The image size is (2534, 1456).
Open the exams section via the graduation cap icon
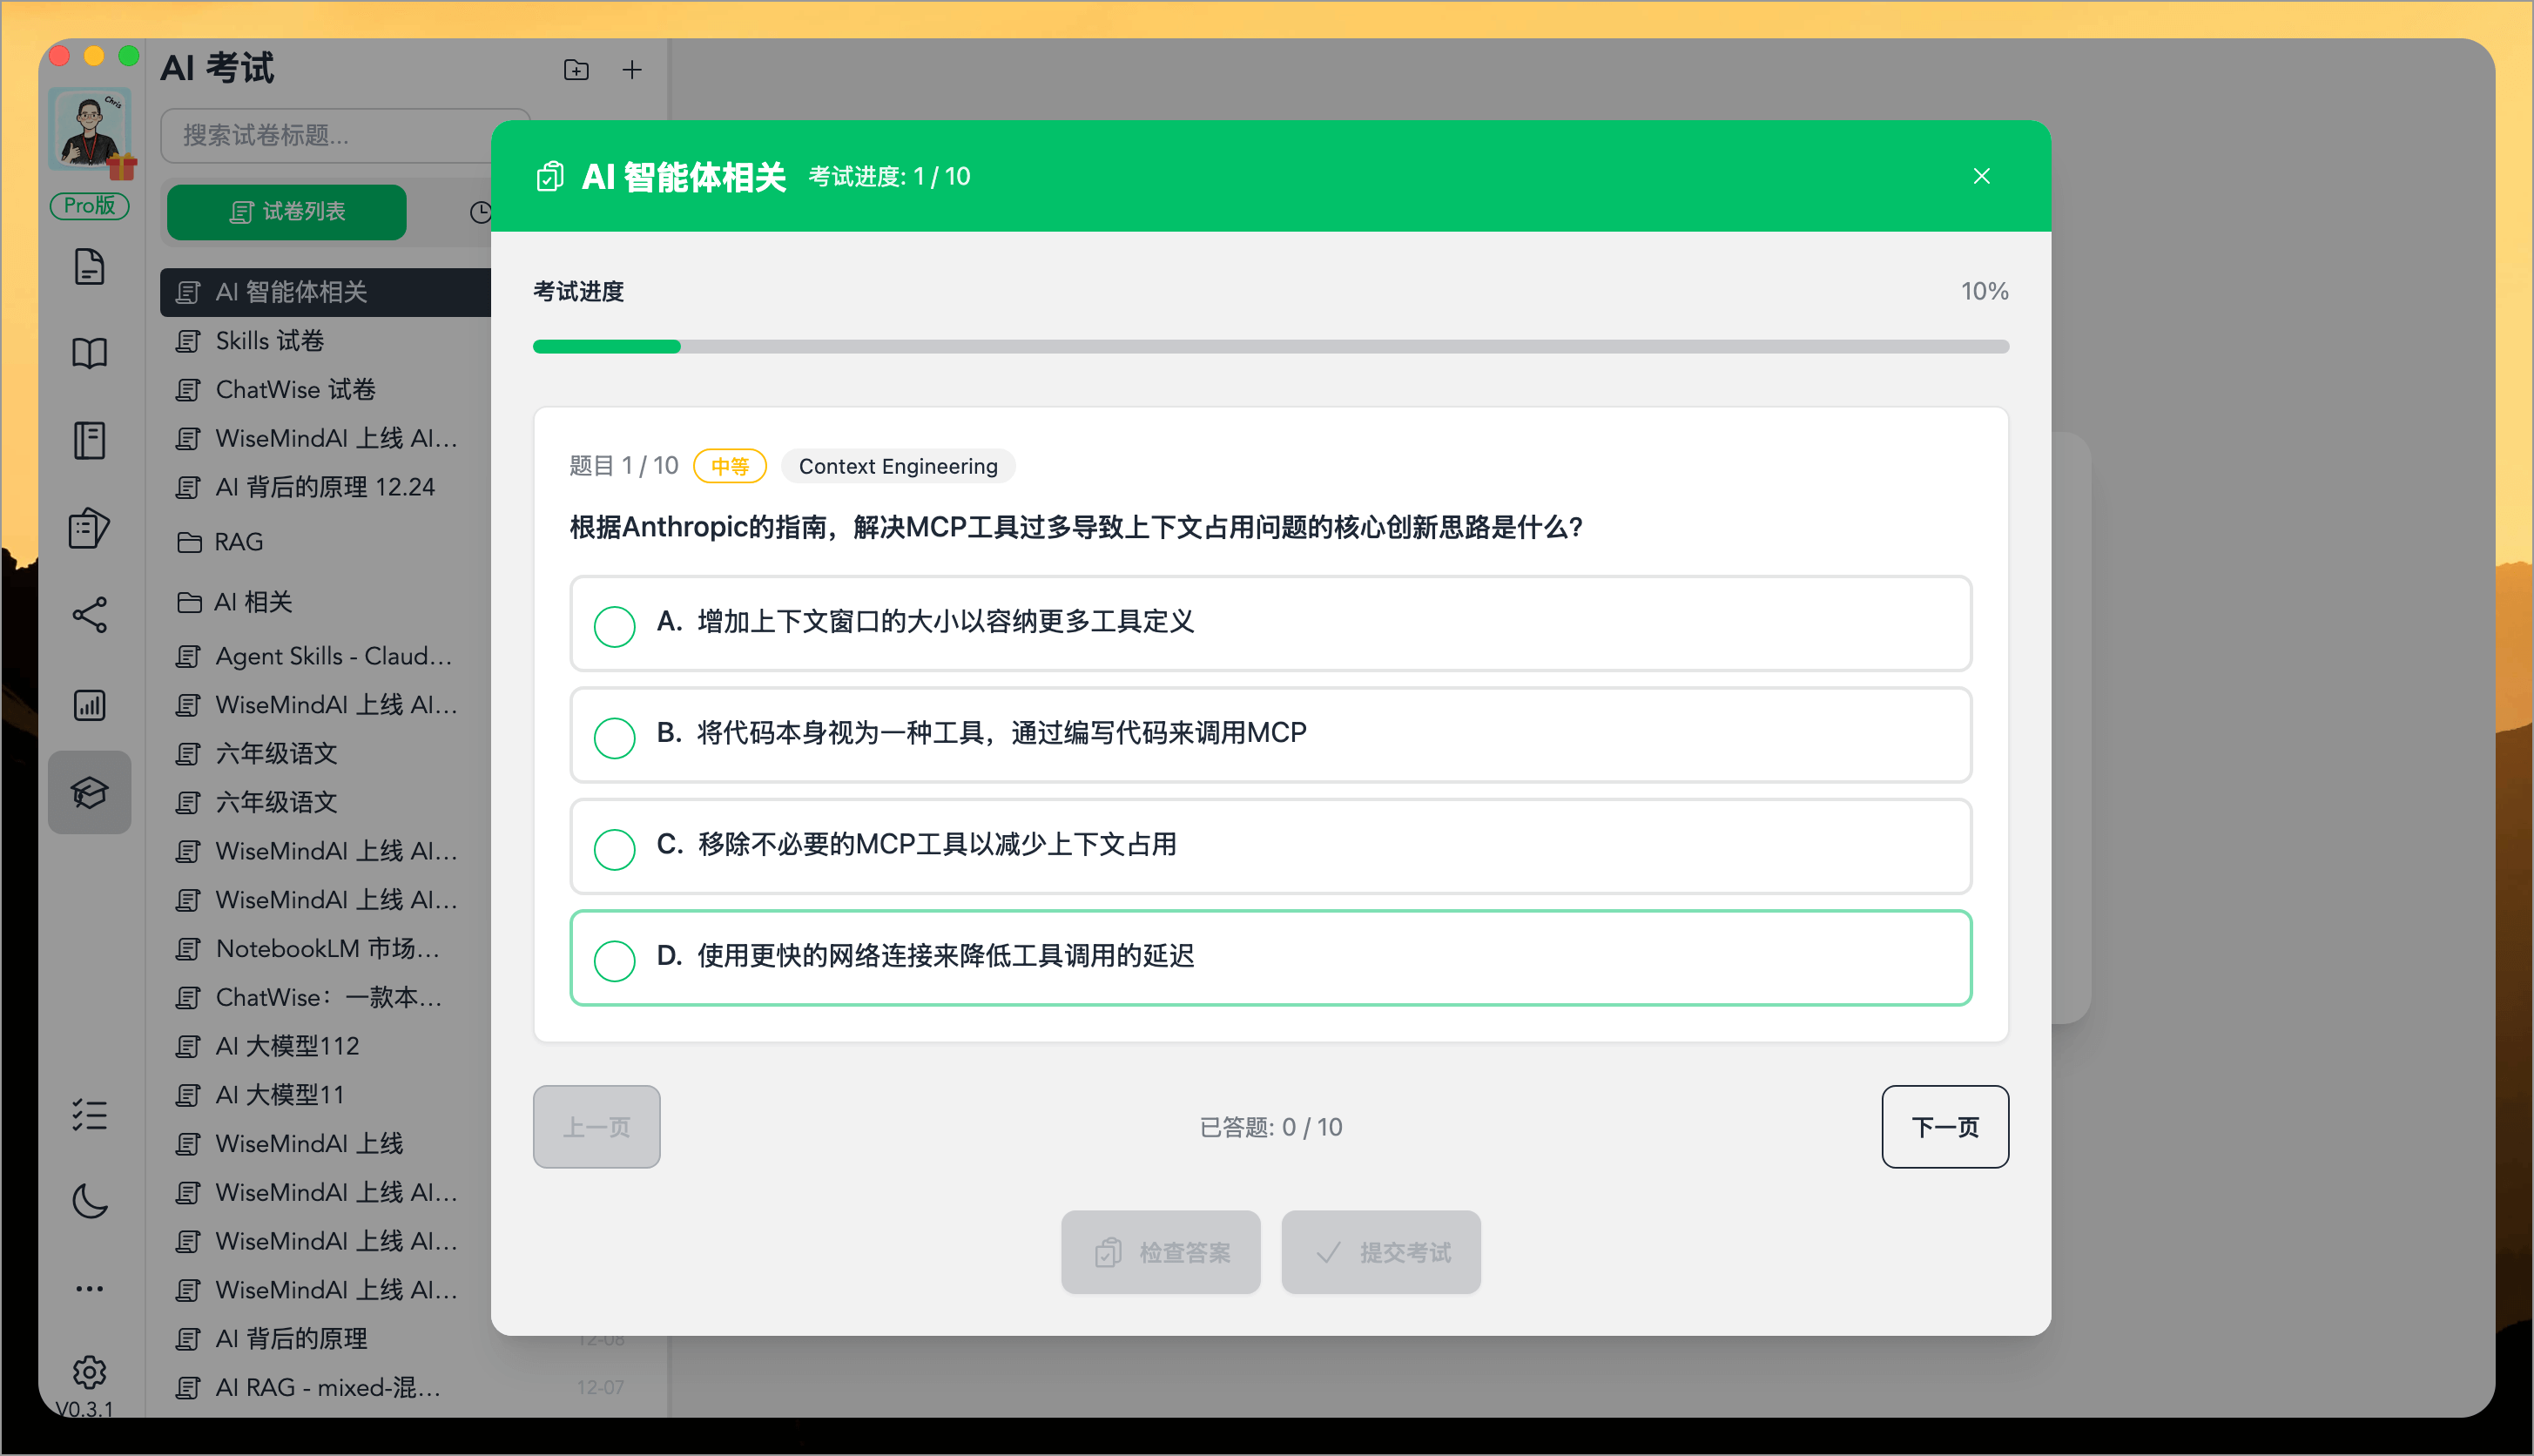(89, 792)
